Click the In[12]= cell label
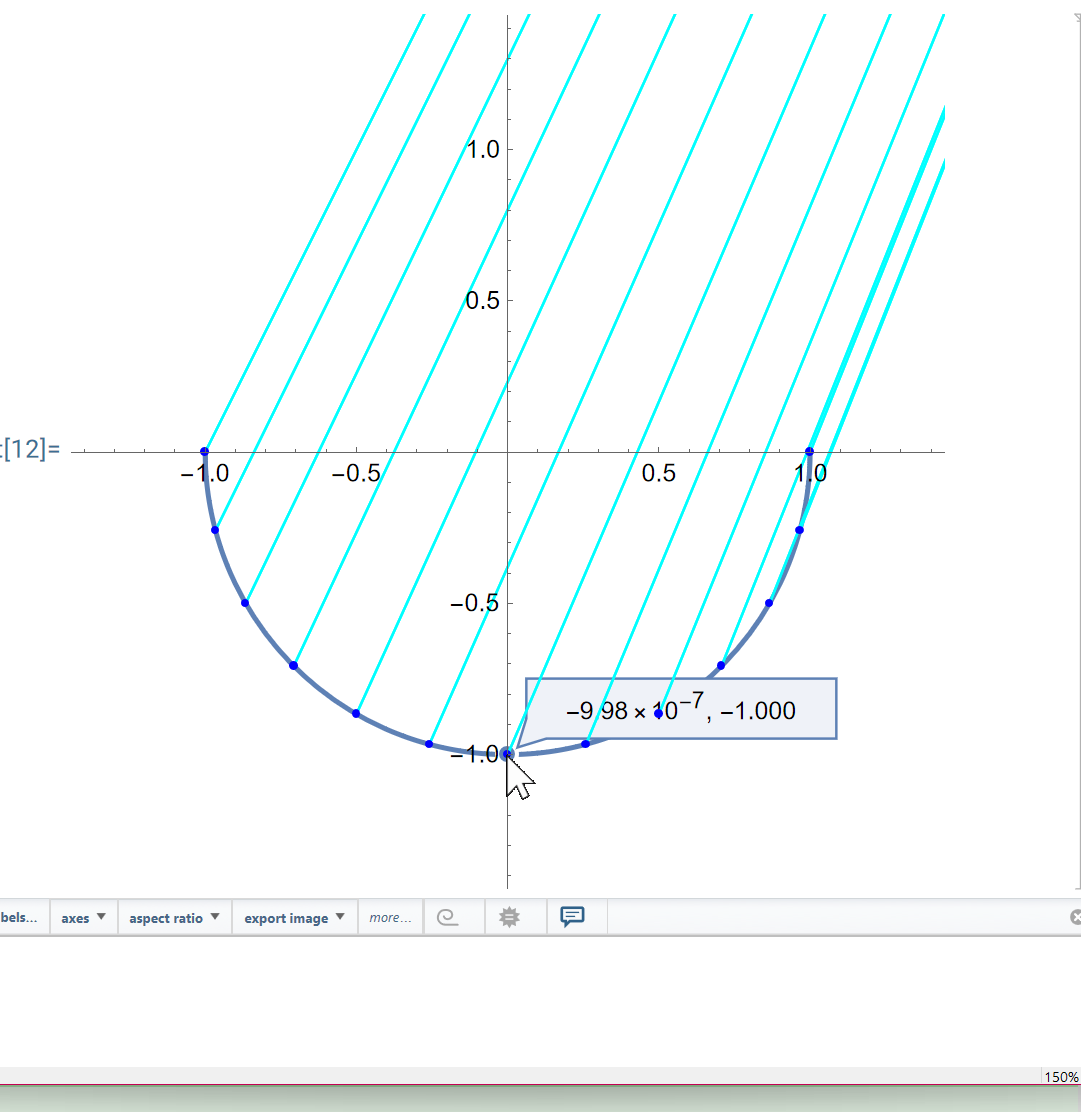 point(28,450)
